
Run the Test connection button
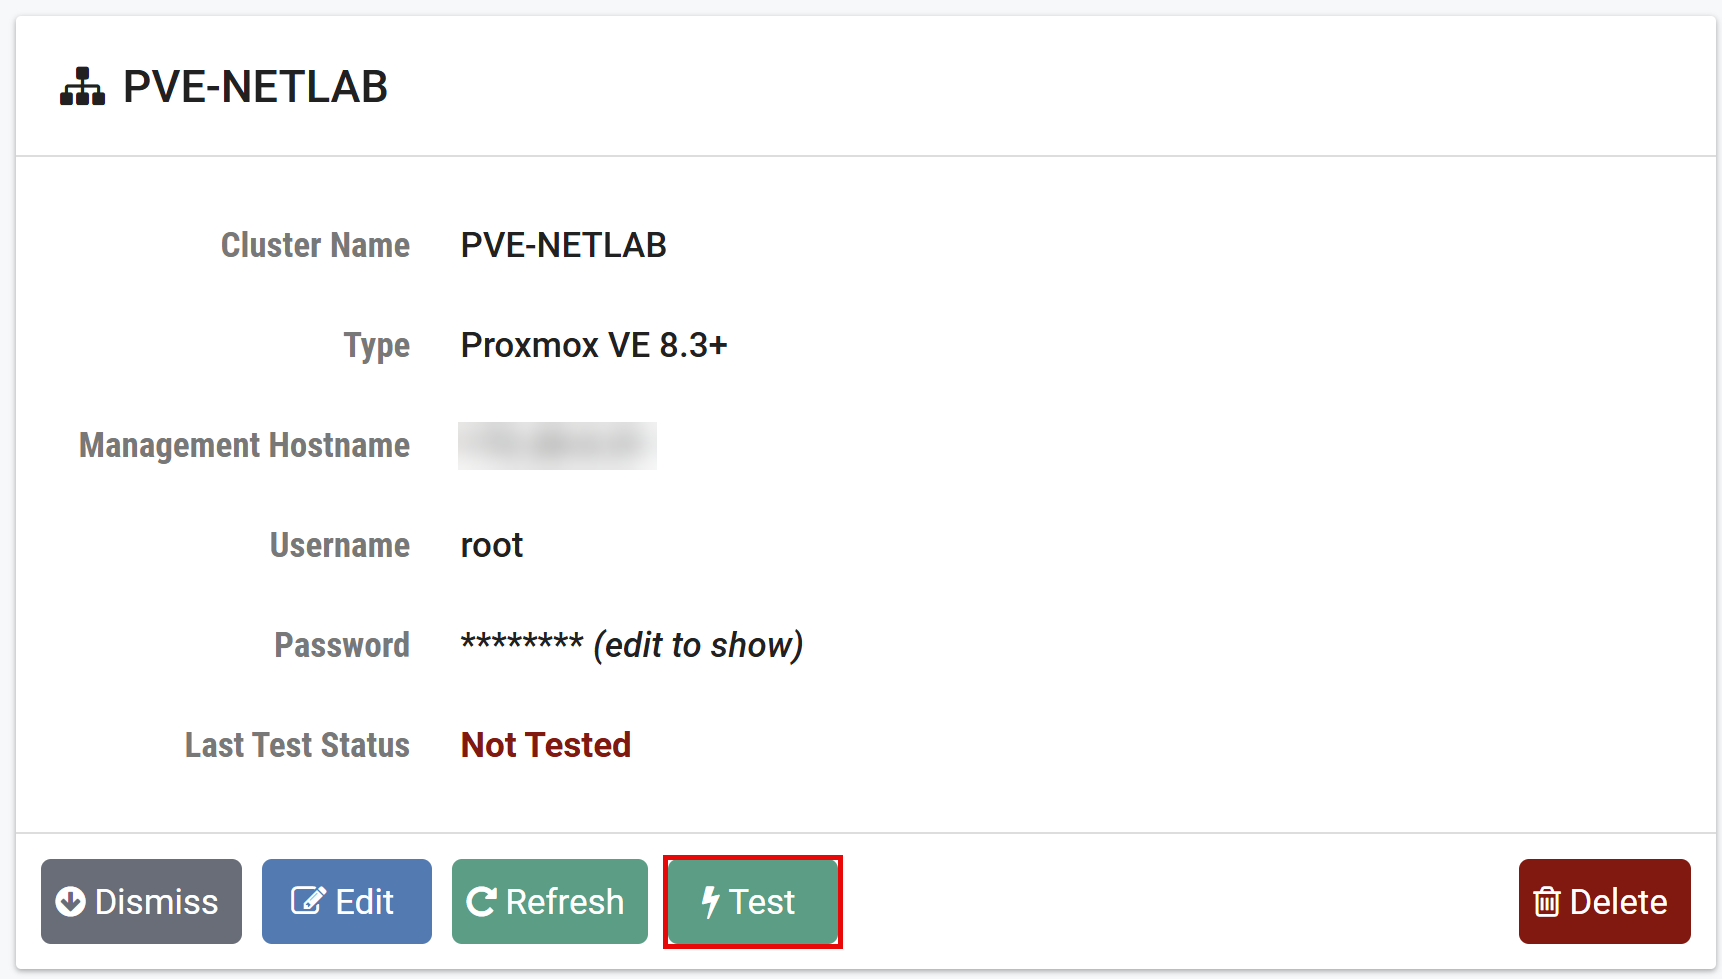752,901
